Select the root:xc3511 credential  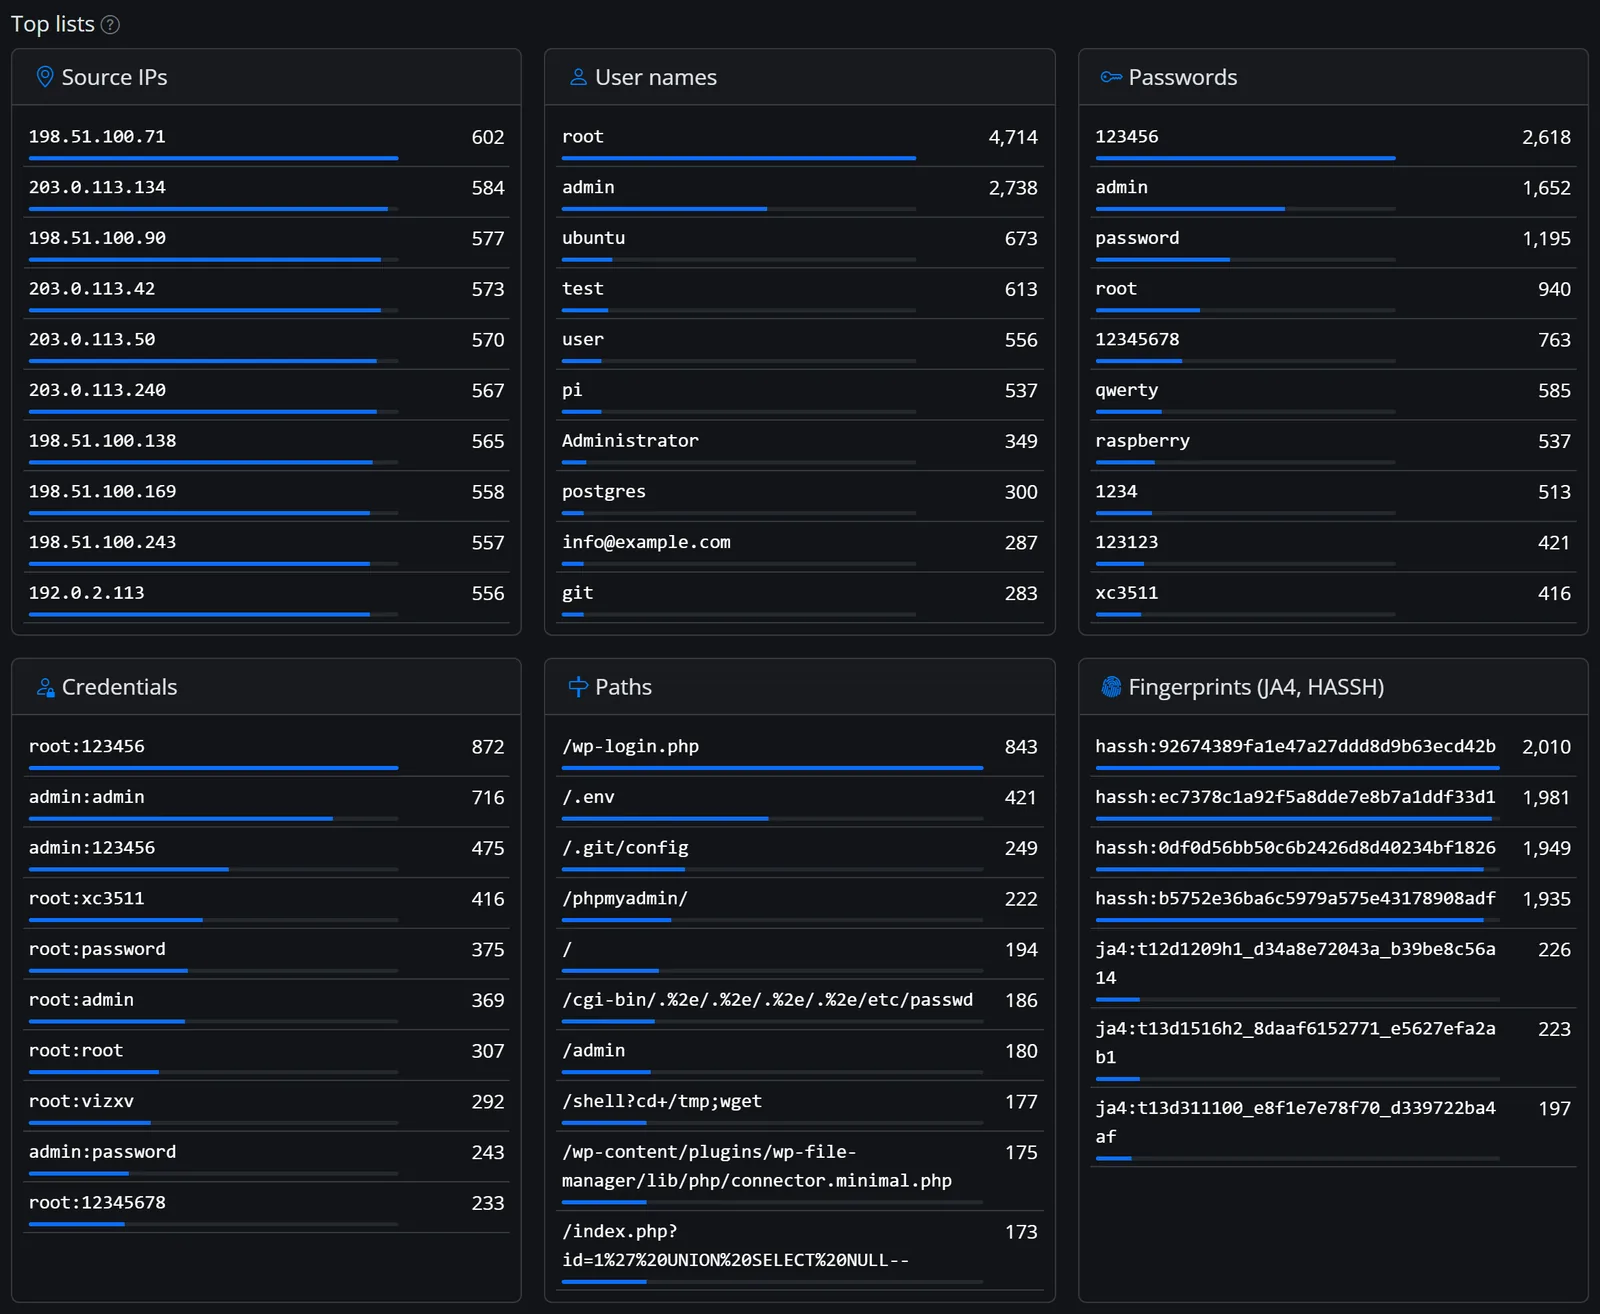266,903
